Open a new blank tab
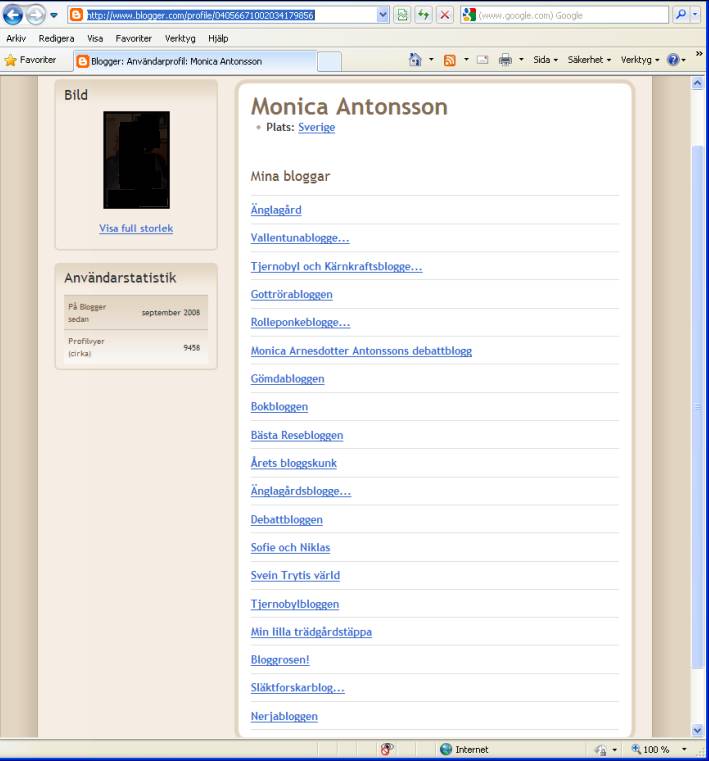The image size is (709, 761). pos(330,62)
